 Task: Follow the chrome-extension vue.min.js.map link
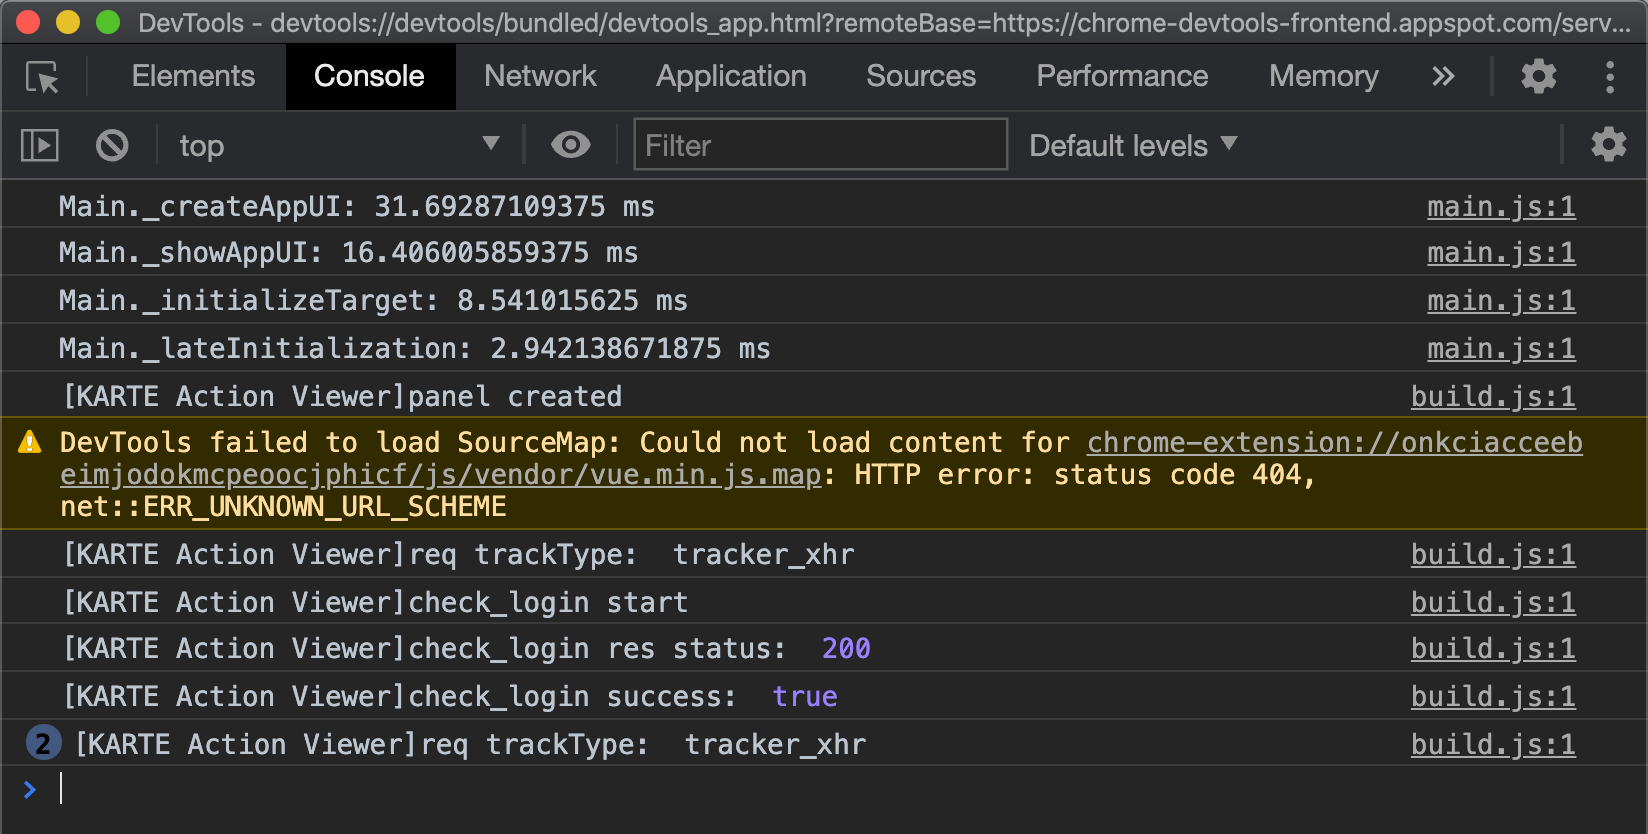tap(821, 459)
